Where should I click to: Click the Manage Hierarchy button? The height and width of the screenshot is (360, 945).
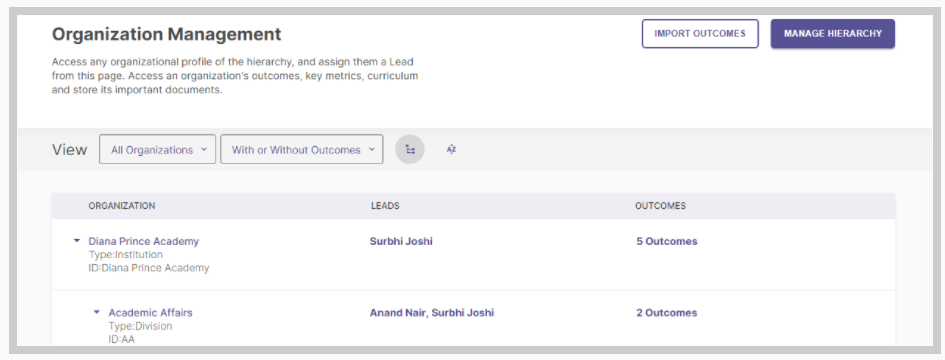(832, 33)
